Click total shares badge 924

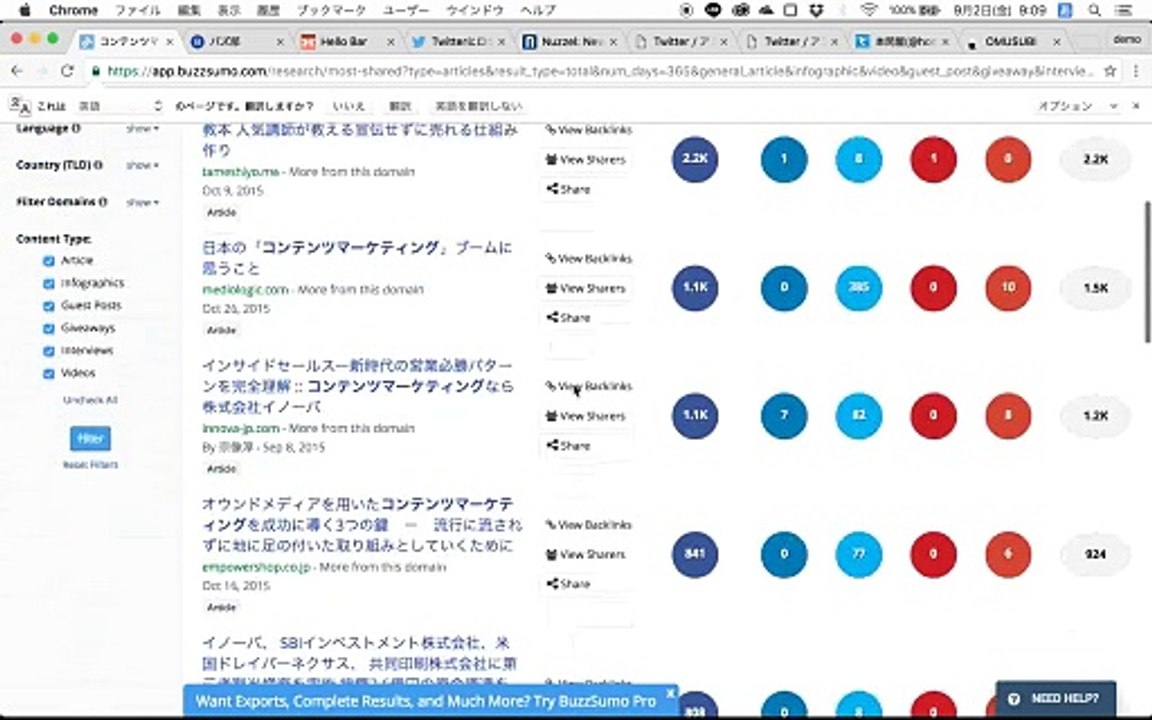1095,554
